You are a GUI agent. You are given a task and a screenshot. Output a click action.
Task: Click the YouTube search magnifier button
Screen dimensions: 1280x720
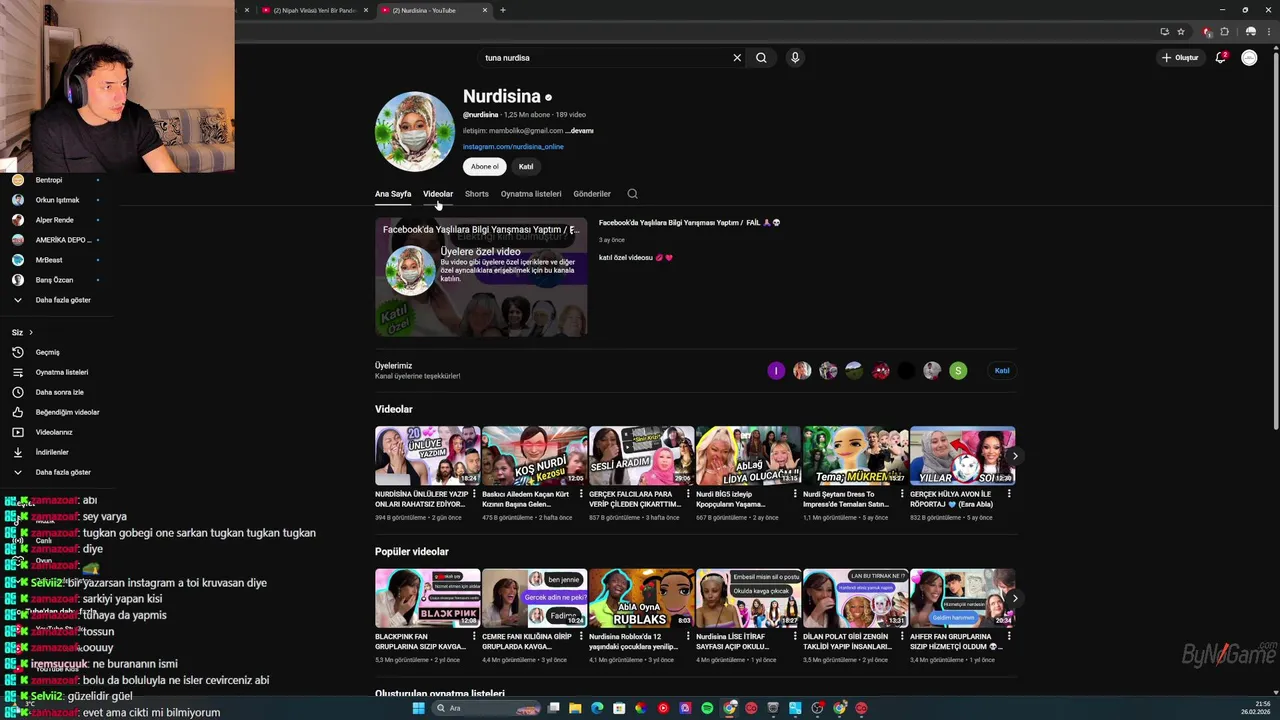[x=761, y=58]
